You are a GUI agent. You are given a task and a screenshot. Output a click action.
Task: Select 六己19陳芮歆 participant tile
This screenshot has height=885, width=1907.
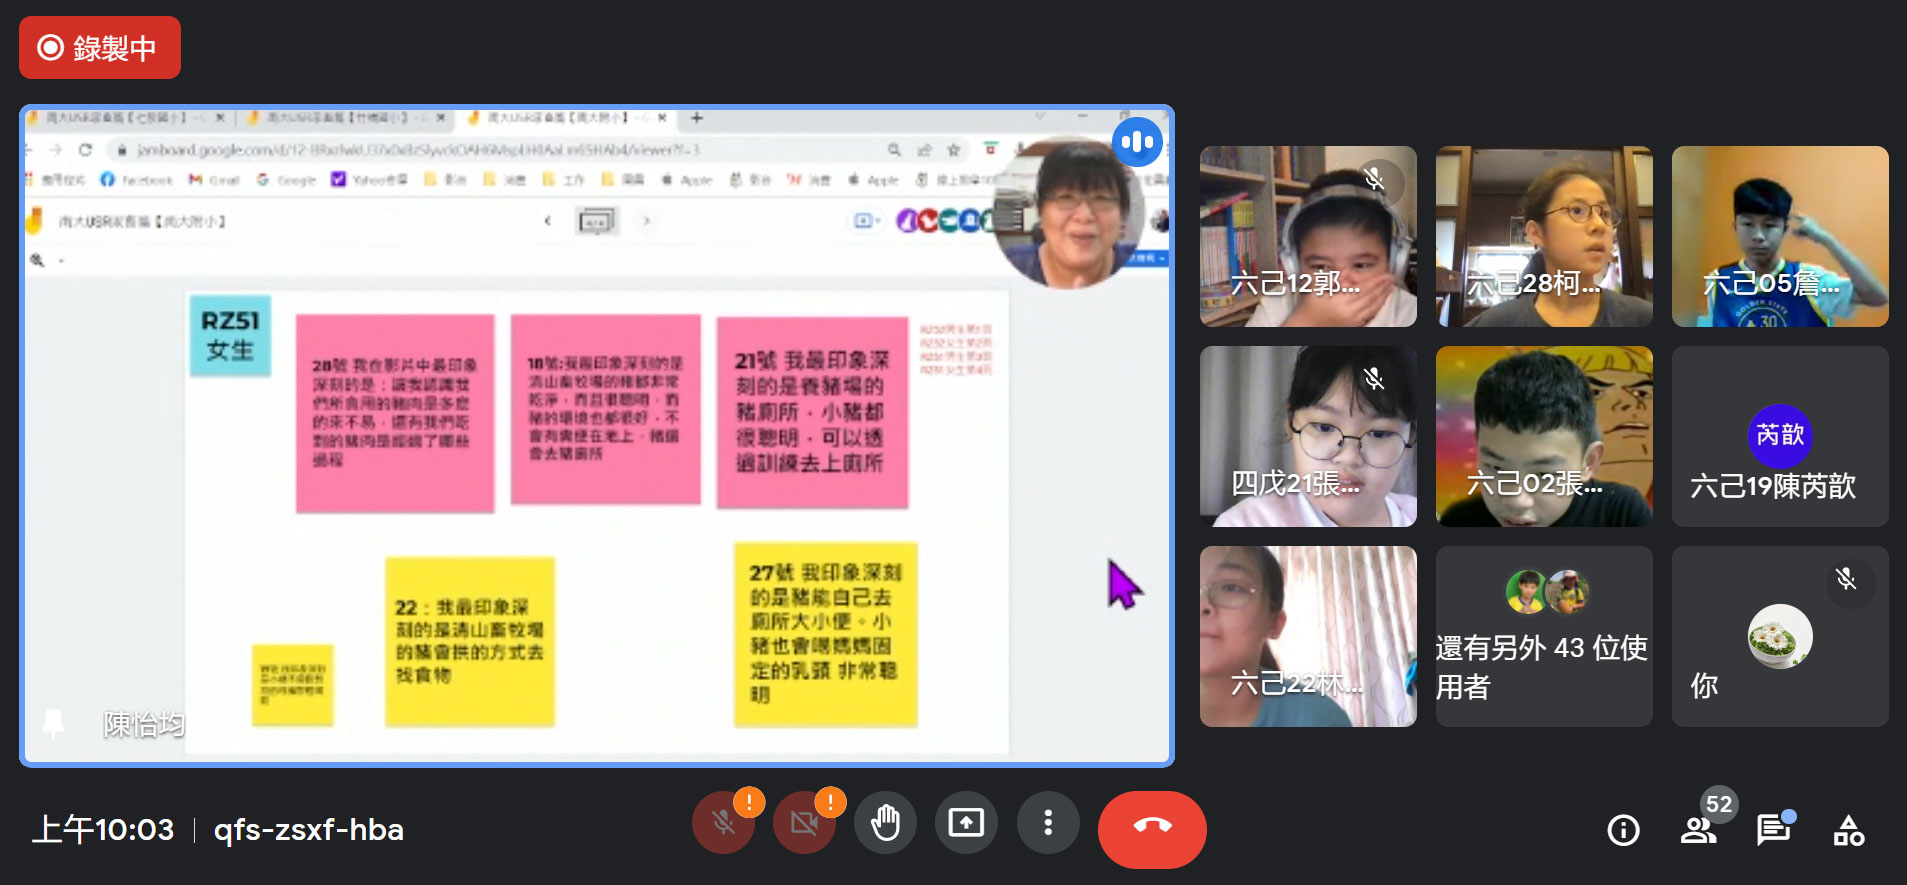1780,436
